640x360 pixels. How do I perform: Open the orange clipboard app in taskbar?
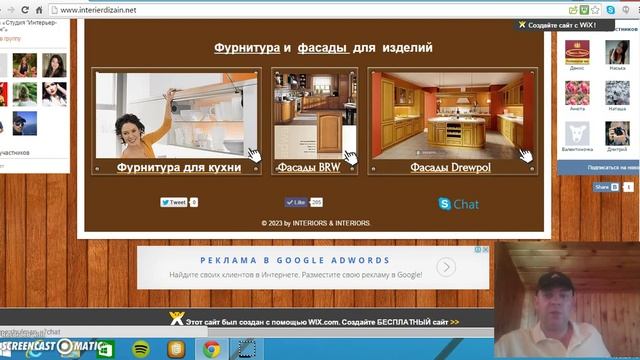pos(176,349)
